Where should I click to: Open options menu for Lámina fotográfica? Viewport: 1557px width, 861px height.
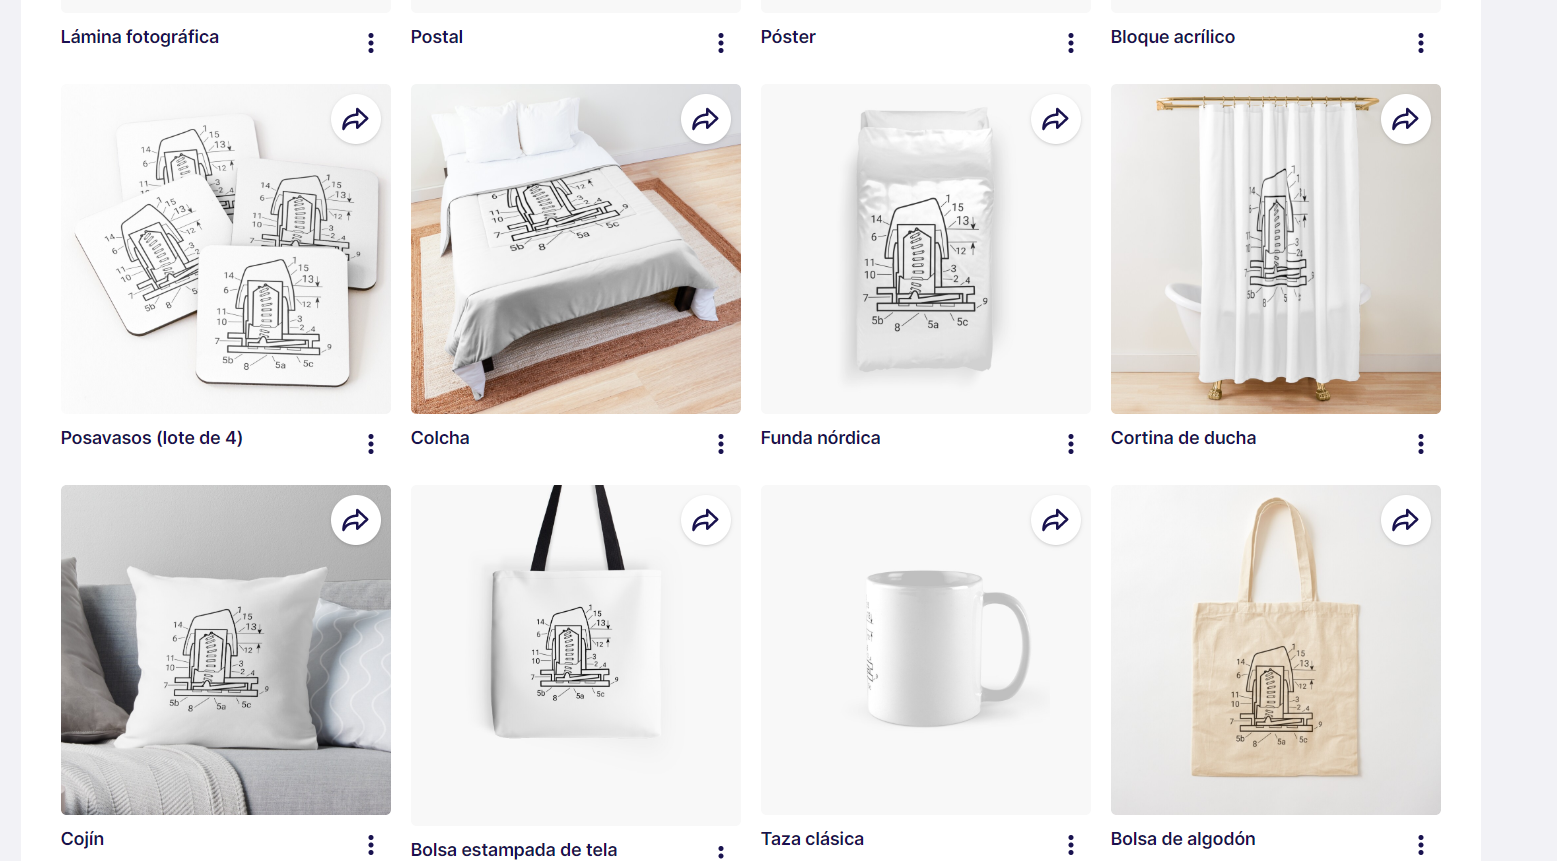click(x=371, y=43)
